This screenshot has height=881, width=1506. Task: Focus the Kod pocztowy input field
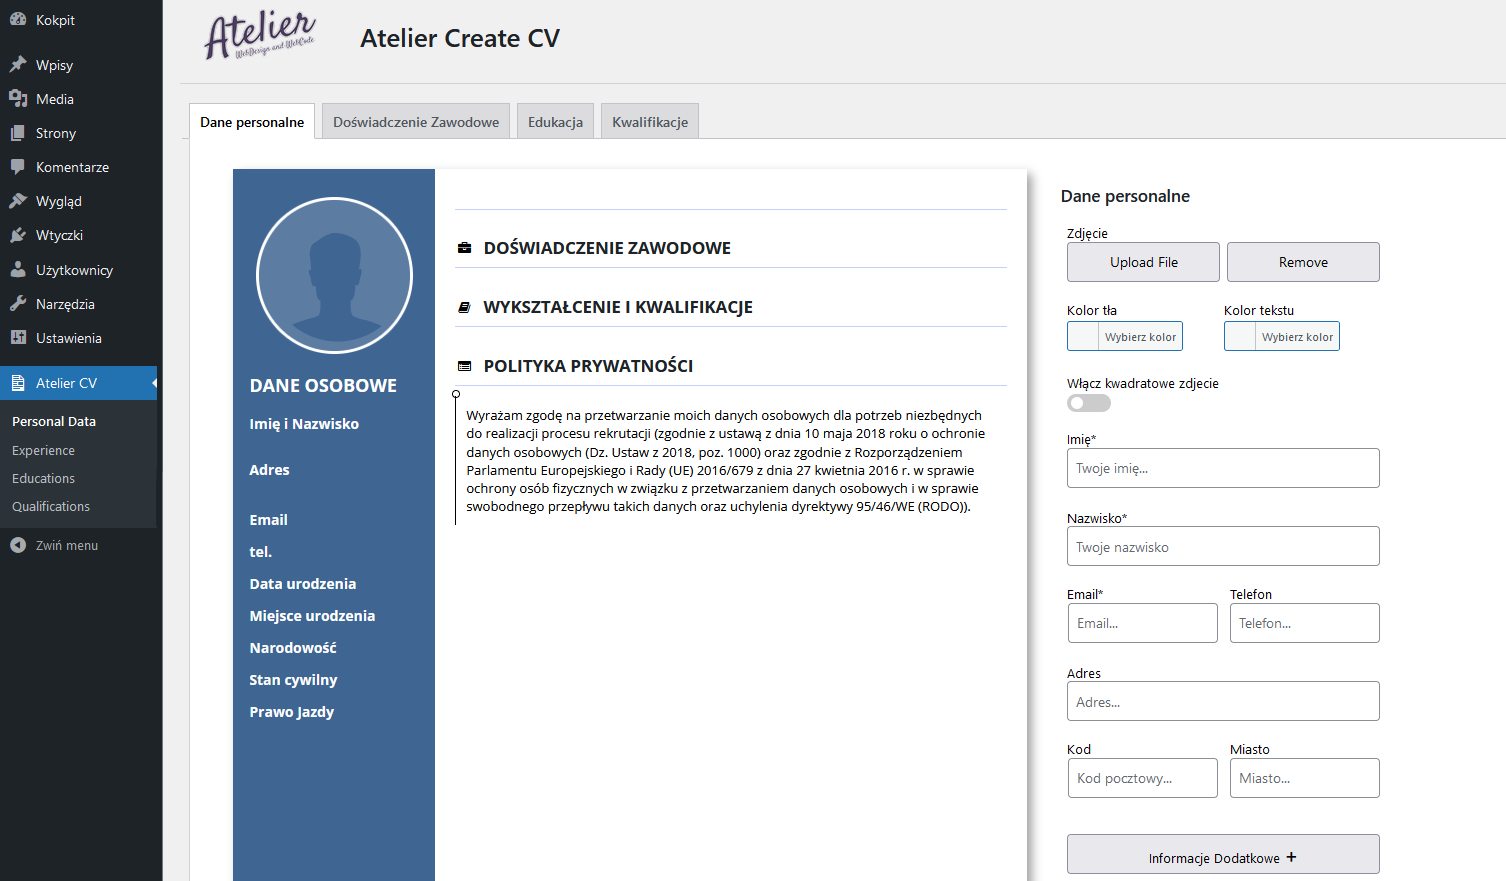click(x=1142, y=778)
